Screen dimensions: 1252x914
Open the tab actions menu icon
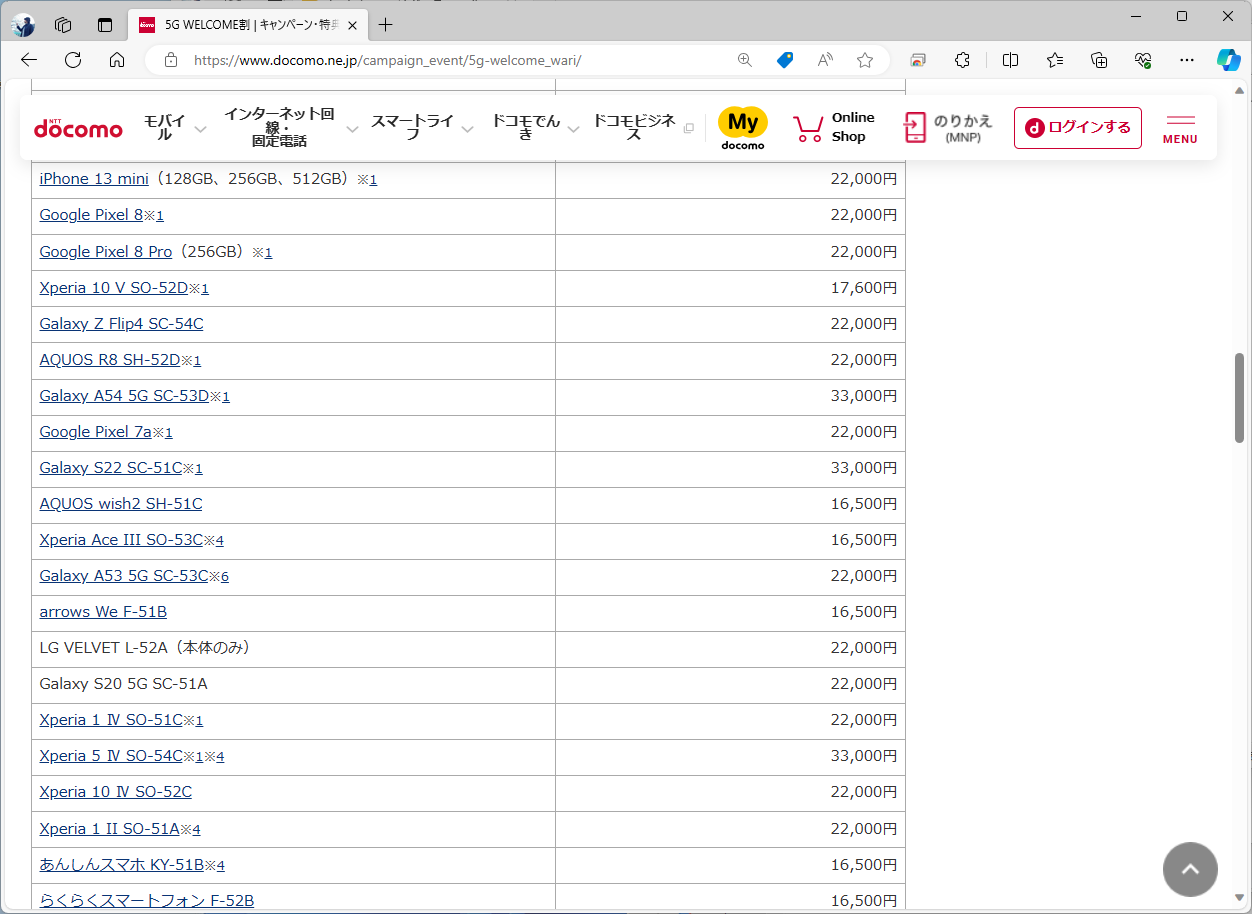coord(105,25)
